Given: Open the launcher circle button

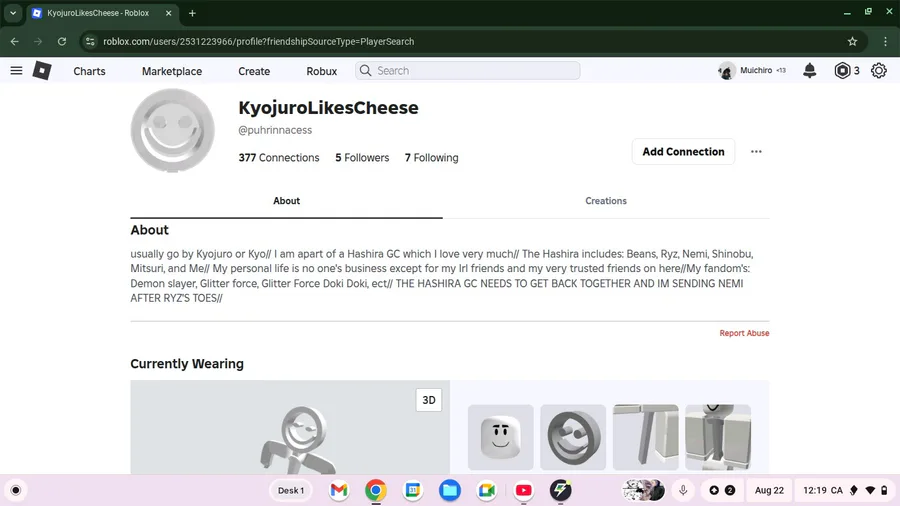Looking at the screenshot, I should point(16,490).
